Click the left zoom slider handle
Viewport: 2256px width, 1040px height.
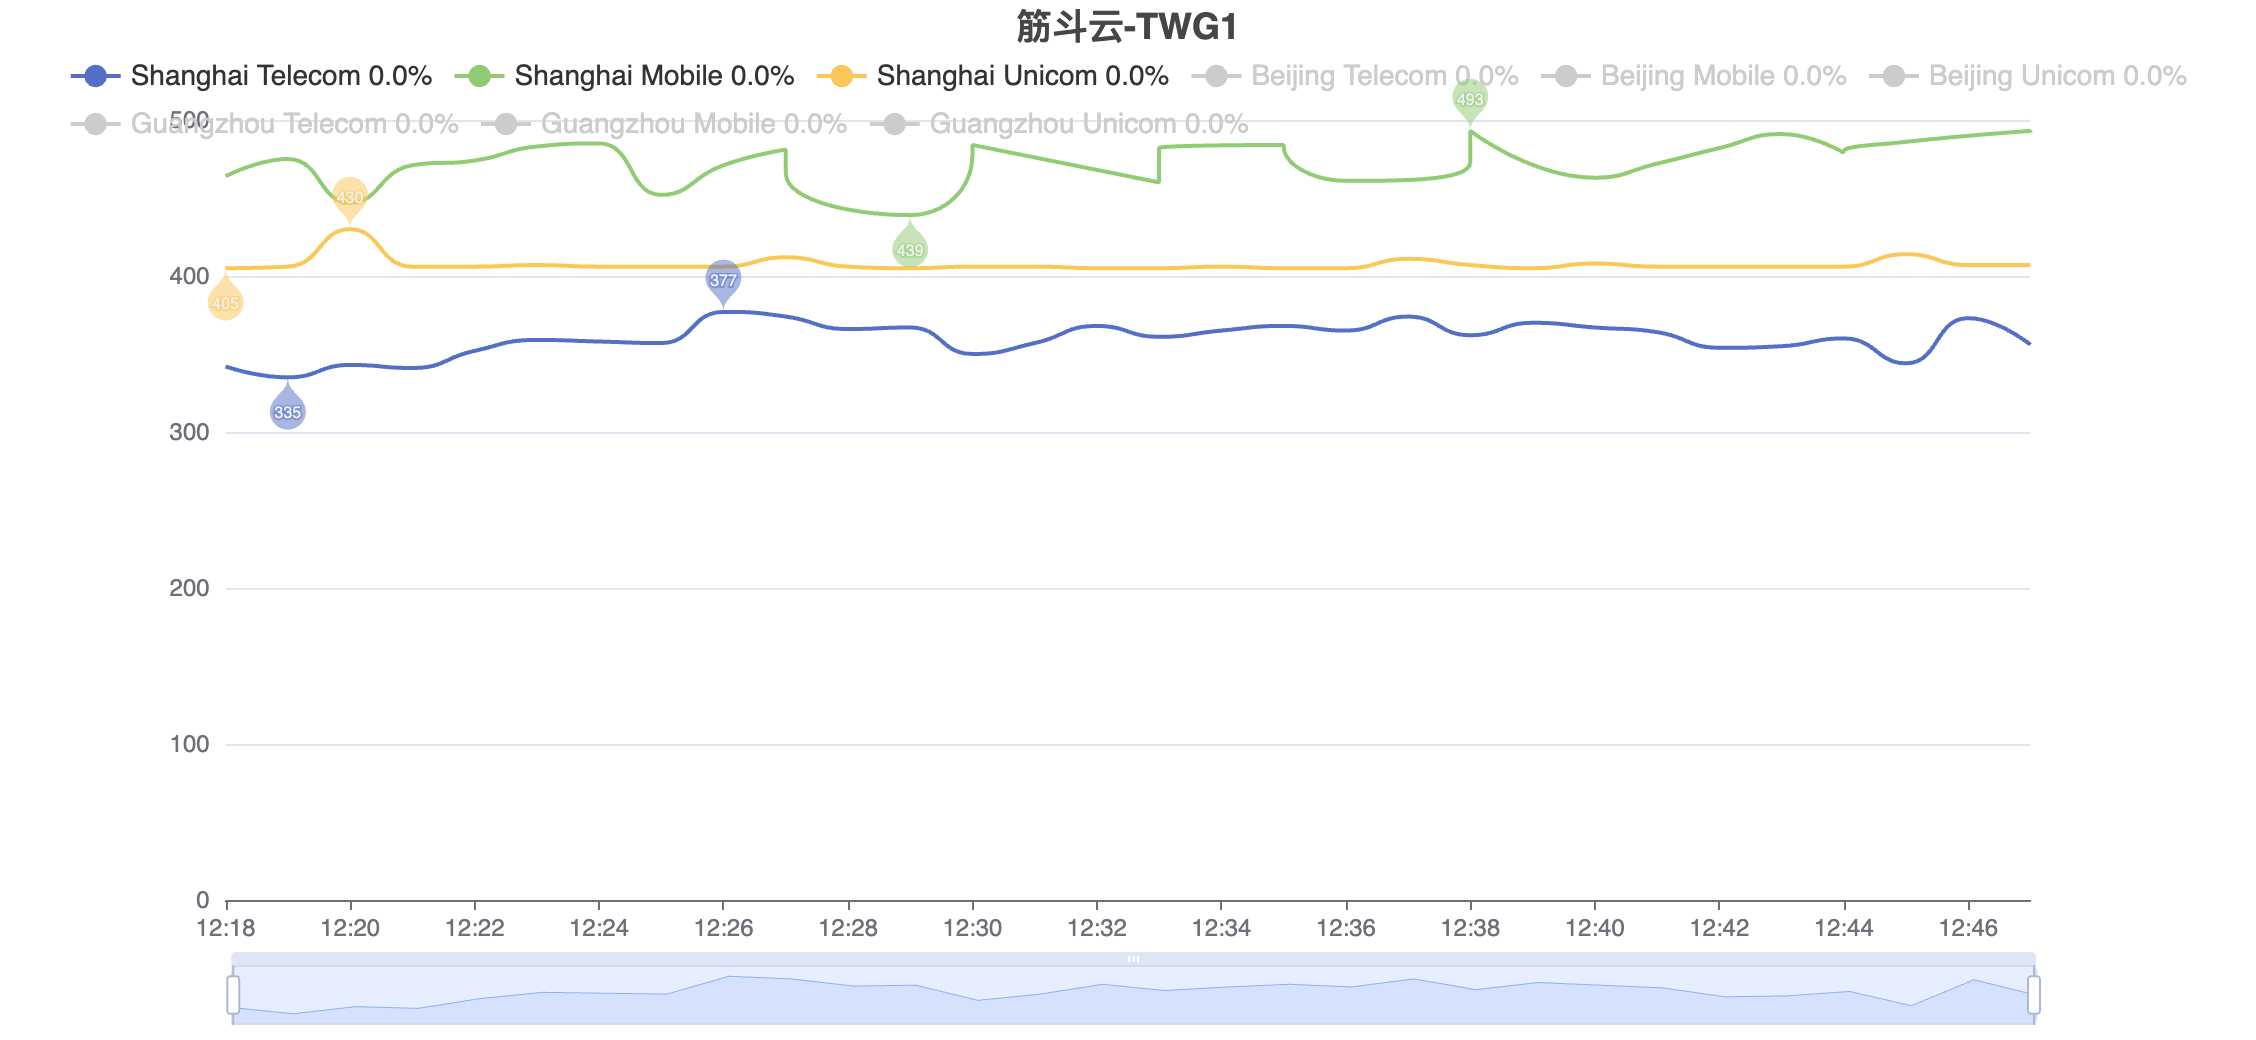point(233,995)
